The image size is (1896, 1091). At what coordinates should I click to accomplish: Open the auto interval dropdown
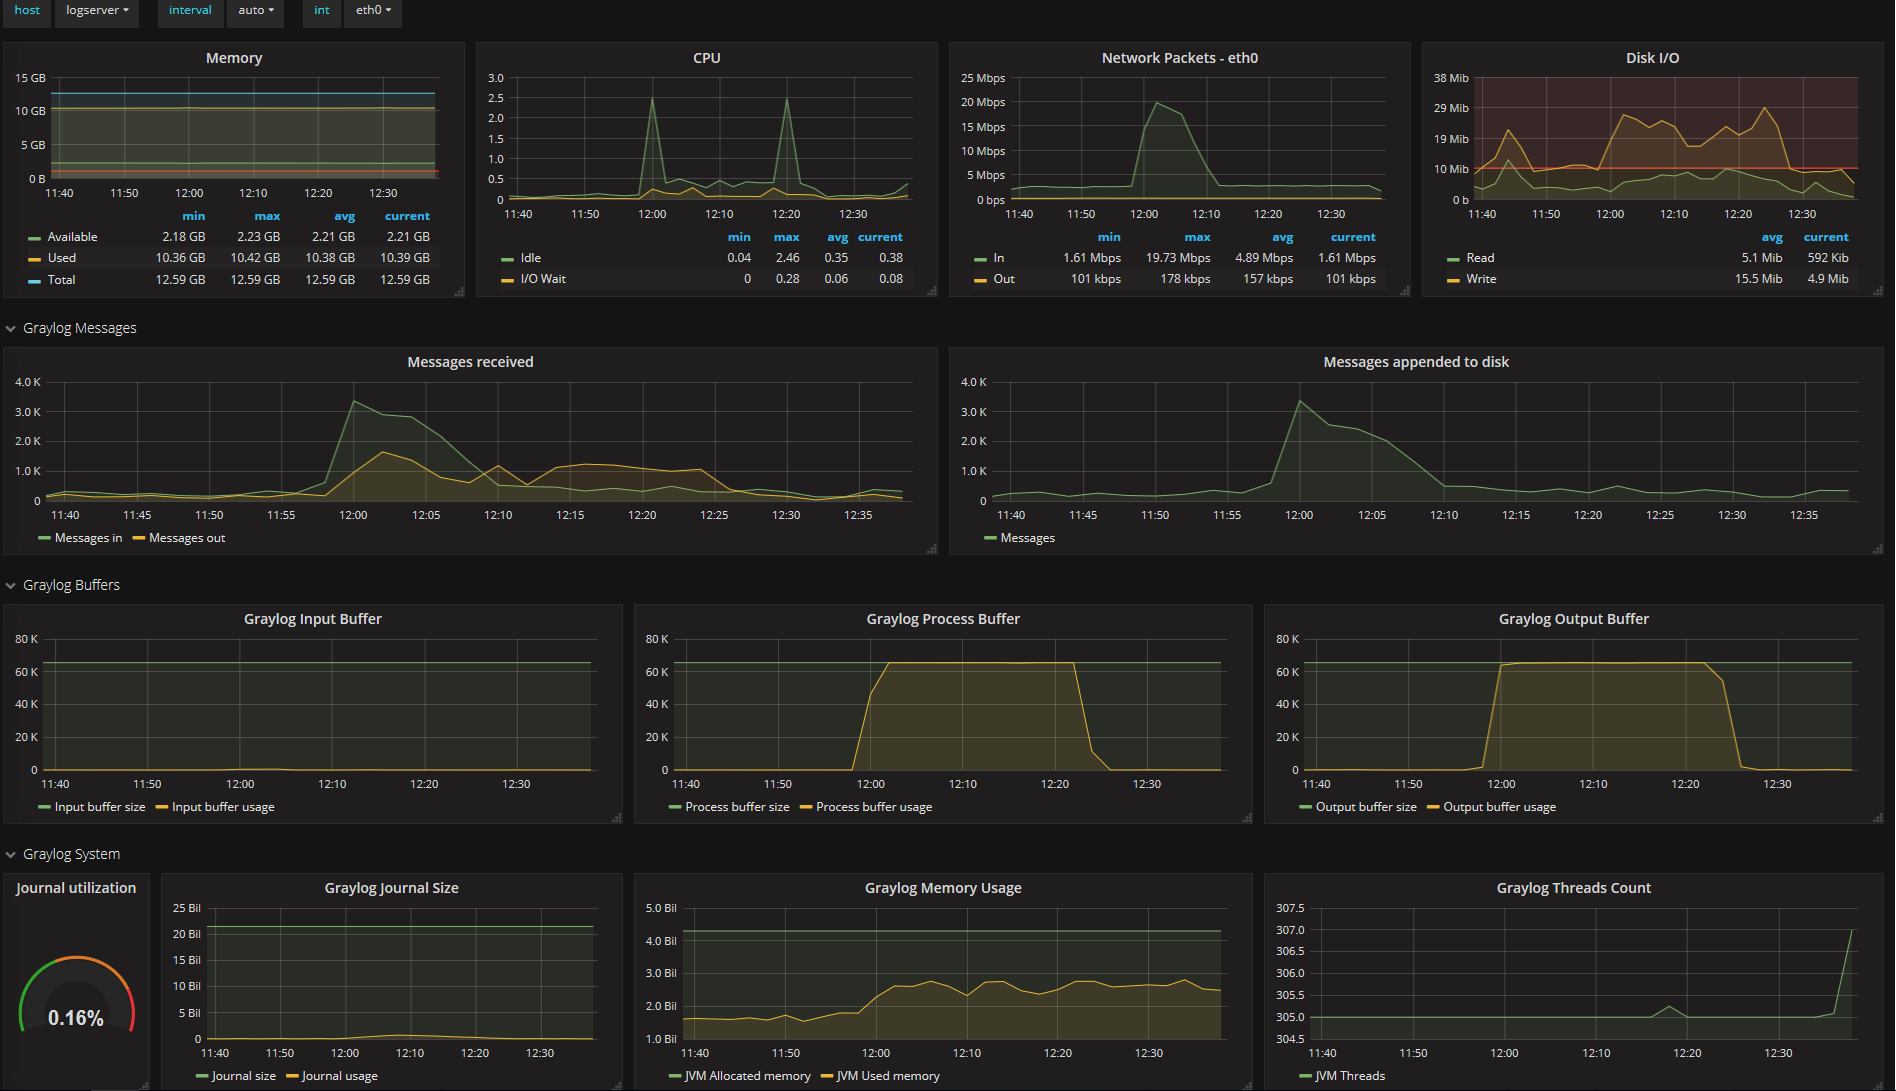click(x=256, y=11)
